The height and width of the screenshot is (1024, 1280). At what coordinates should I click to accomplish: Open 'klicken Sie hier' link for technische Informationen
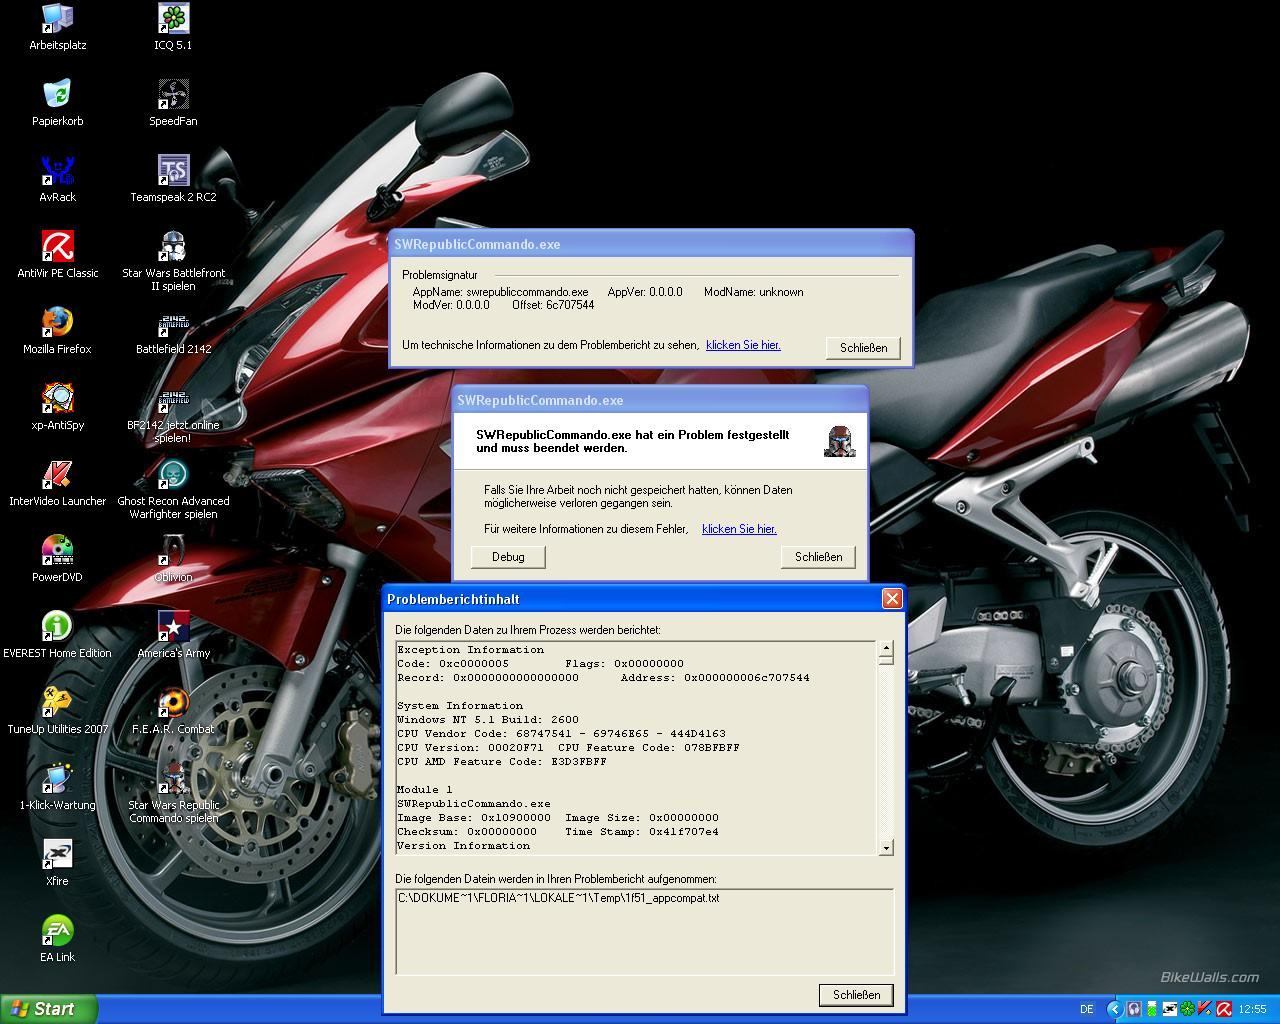point(743,345)
